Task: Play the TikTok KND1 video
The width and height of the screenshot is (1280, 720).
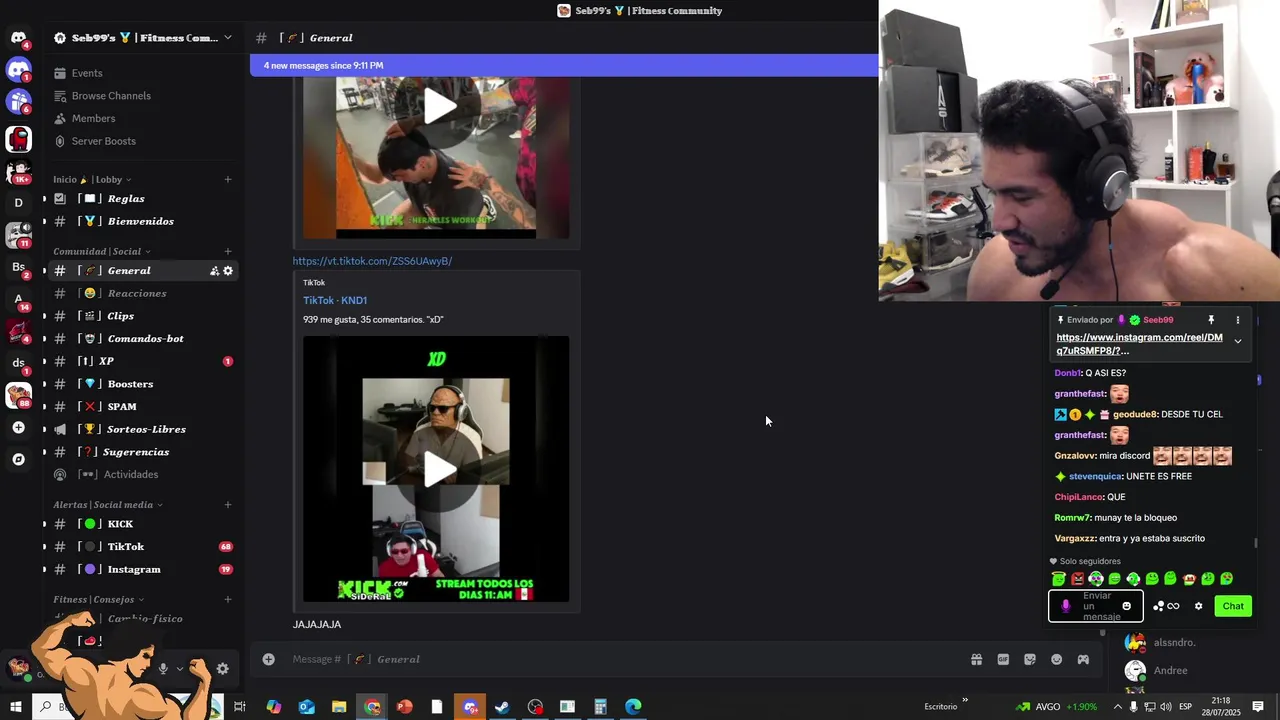Action: pos(439,470)
